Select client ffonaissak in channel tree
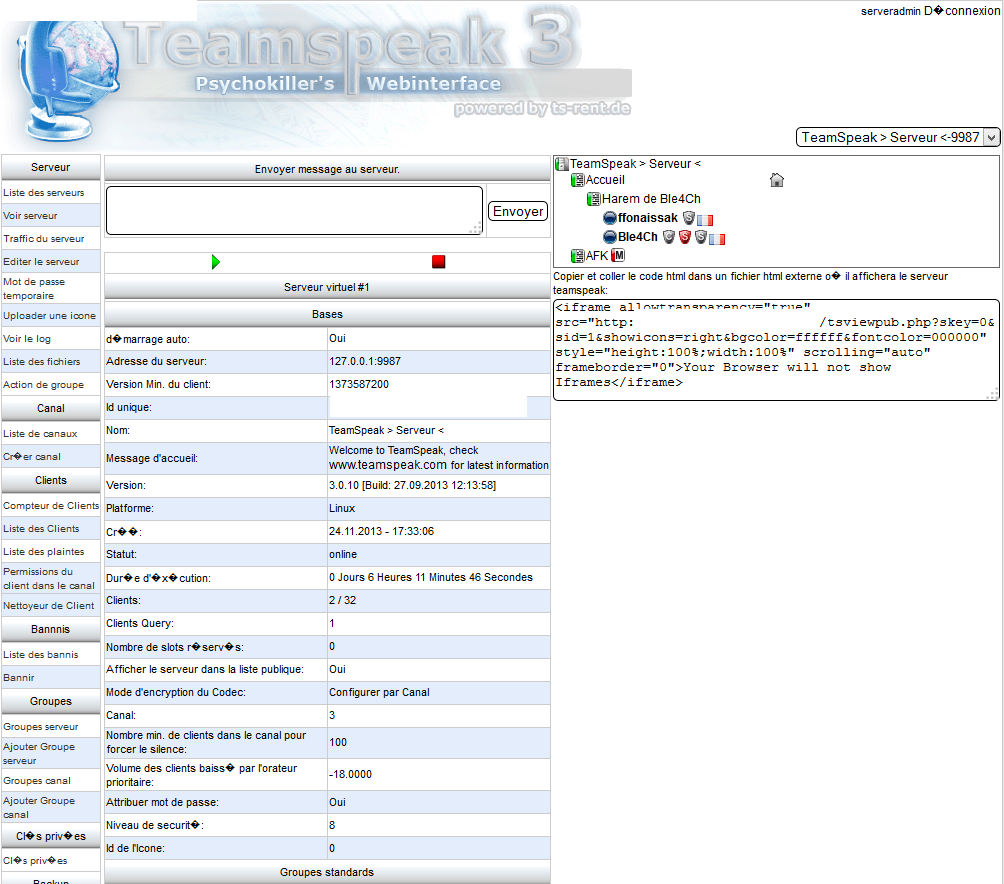 pyautogui.click(x=647, y=218)
